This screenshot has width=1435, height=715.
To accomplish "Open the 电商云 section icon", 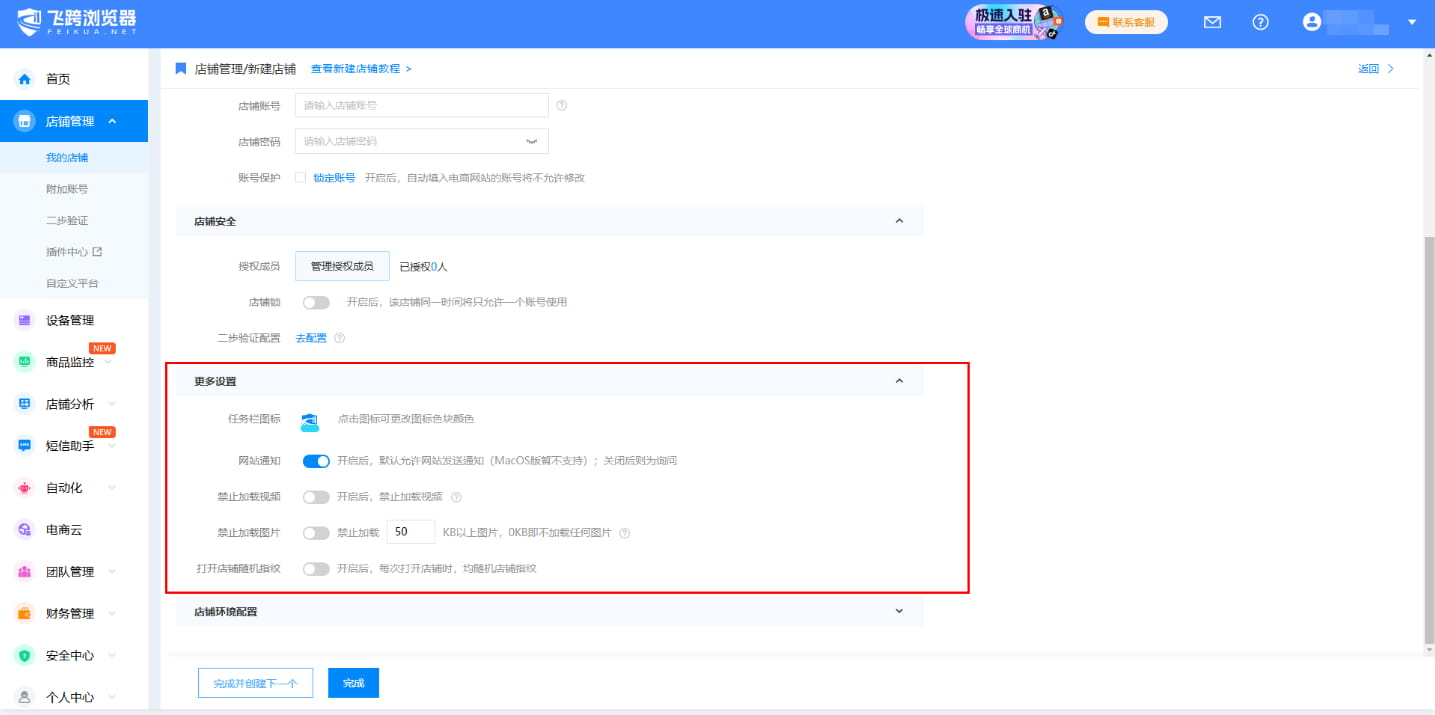I will 24,529.
